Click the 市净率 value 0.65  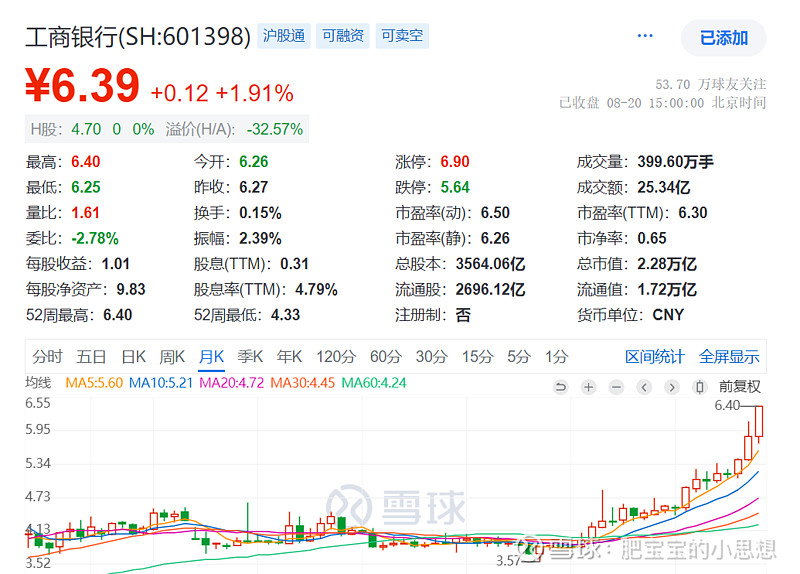coord(652,238)
